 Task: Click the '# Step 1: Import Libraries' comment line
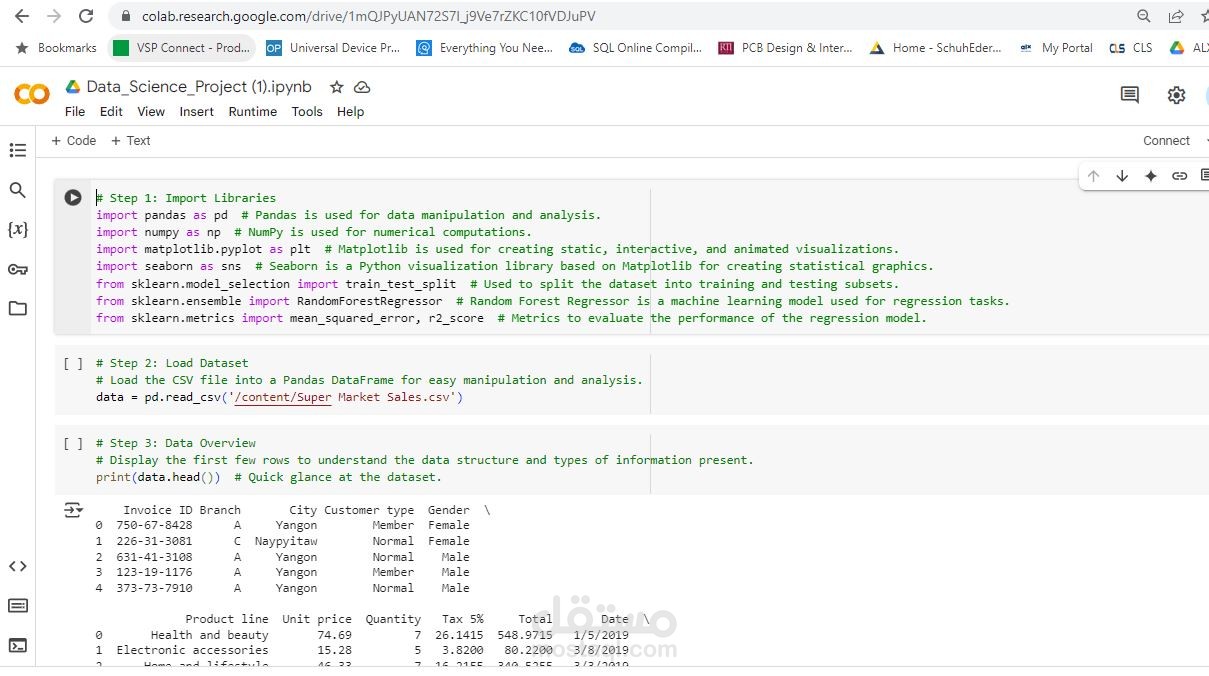tap(186, 198)
